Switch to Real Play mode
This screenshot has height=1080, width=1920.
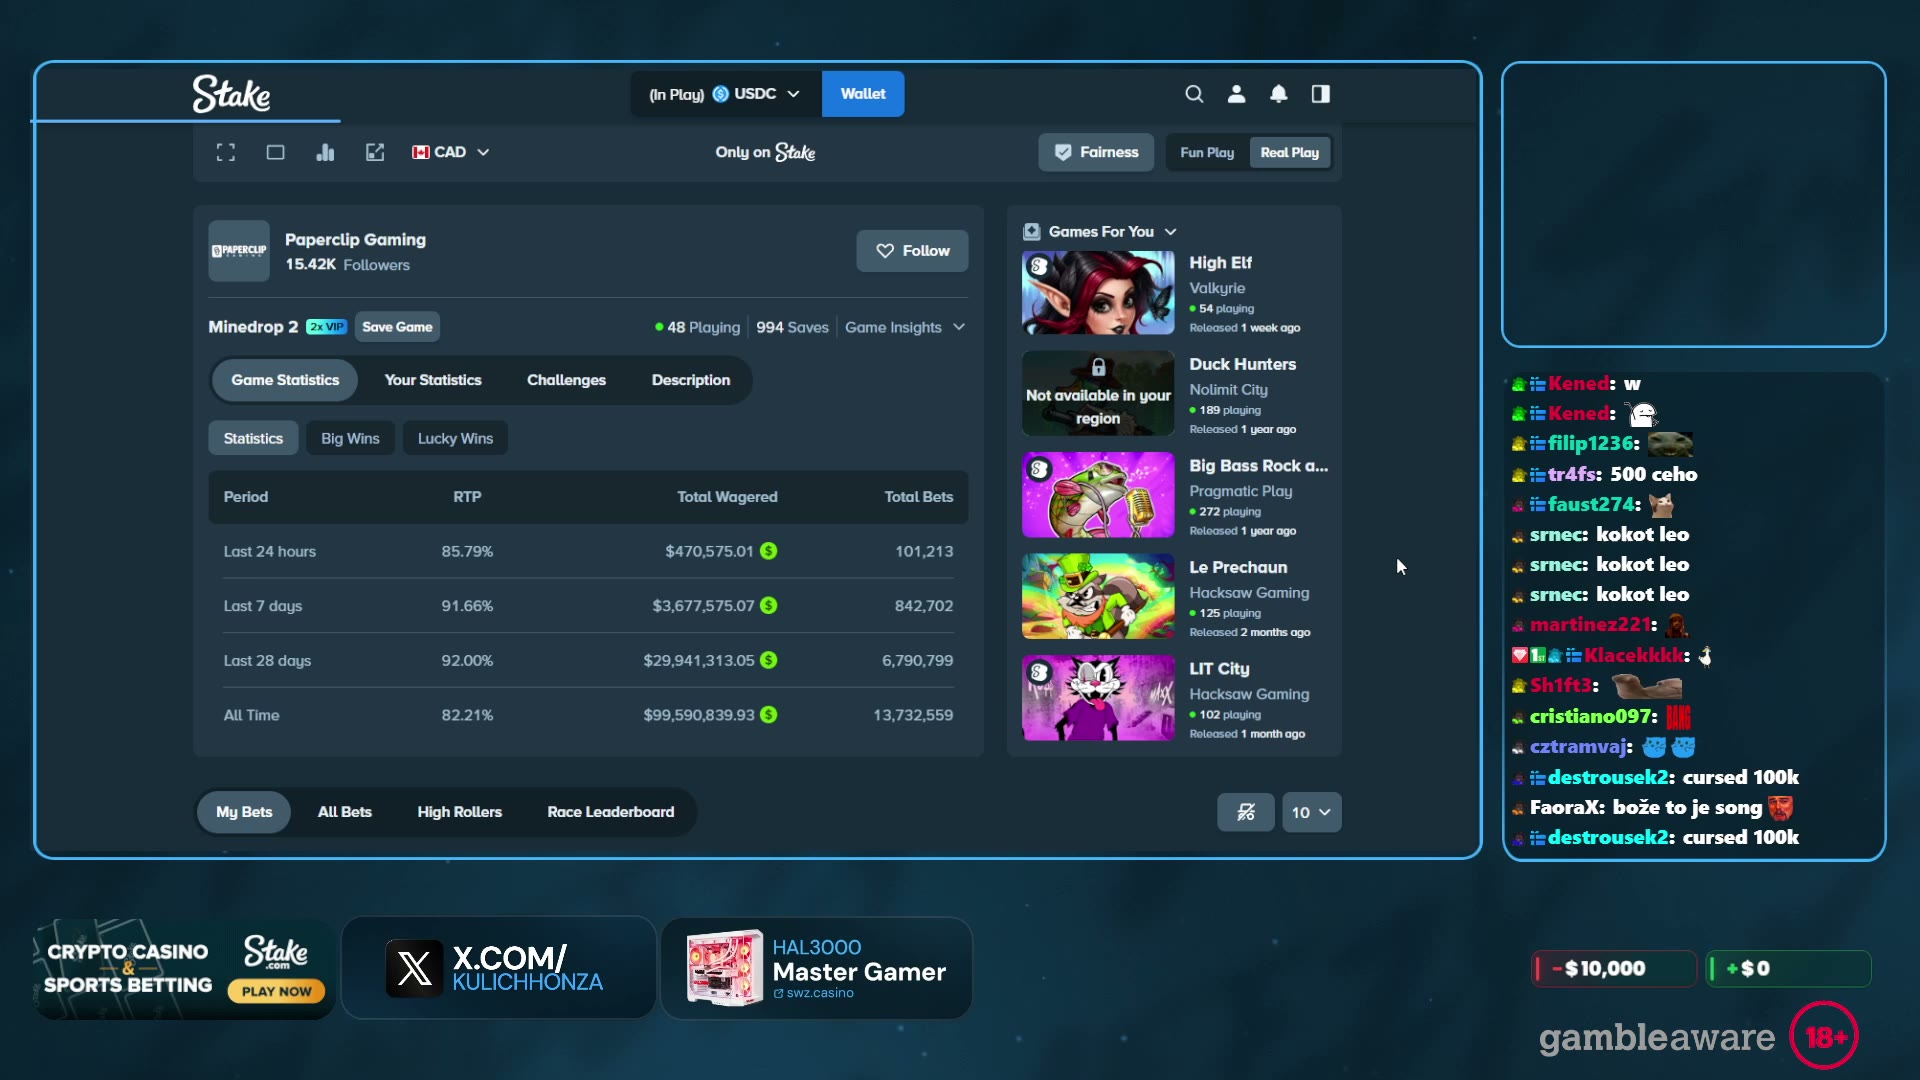click(x=1290, y=152)
